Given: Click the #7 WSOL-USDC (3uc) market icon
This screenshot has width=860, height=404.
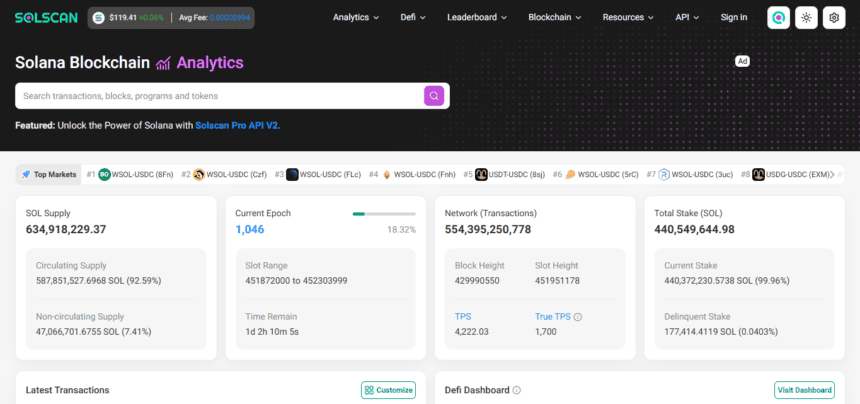Looking at the screenshot, I should click(x=664, y=174).
